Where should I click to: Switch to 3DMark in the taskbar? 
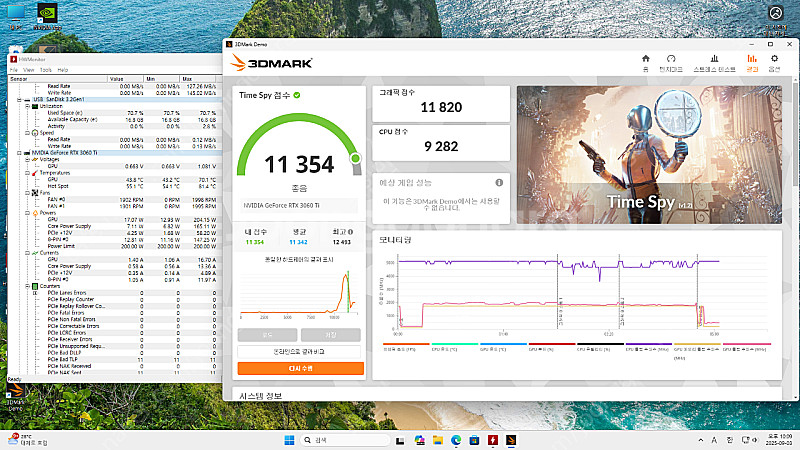[x=511, y=440]
